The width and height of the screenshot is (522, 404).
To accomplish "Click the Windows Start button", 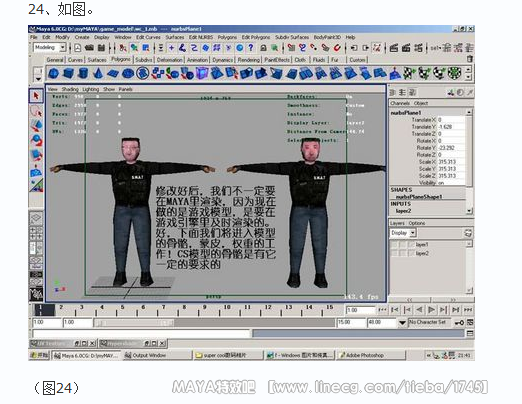I will point(39,355).
